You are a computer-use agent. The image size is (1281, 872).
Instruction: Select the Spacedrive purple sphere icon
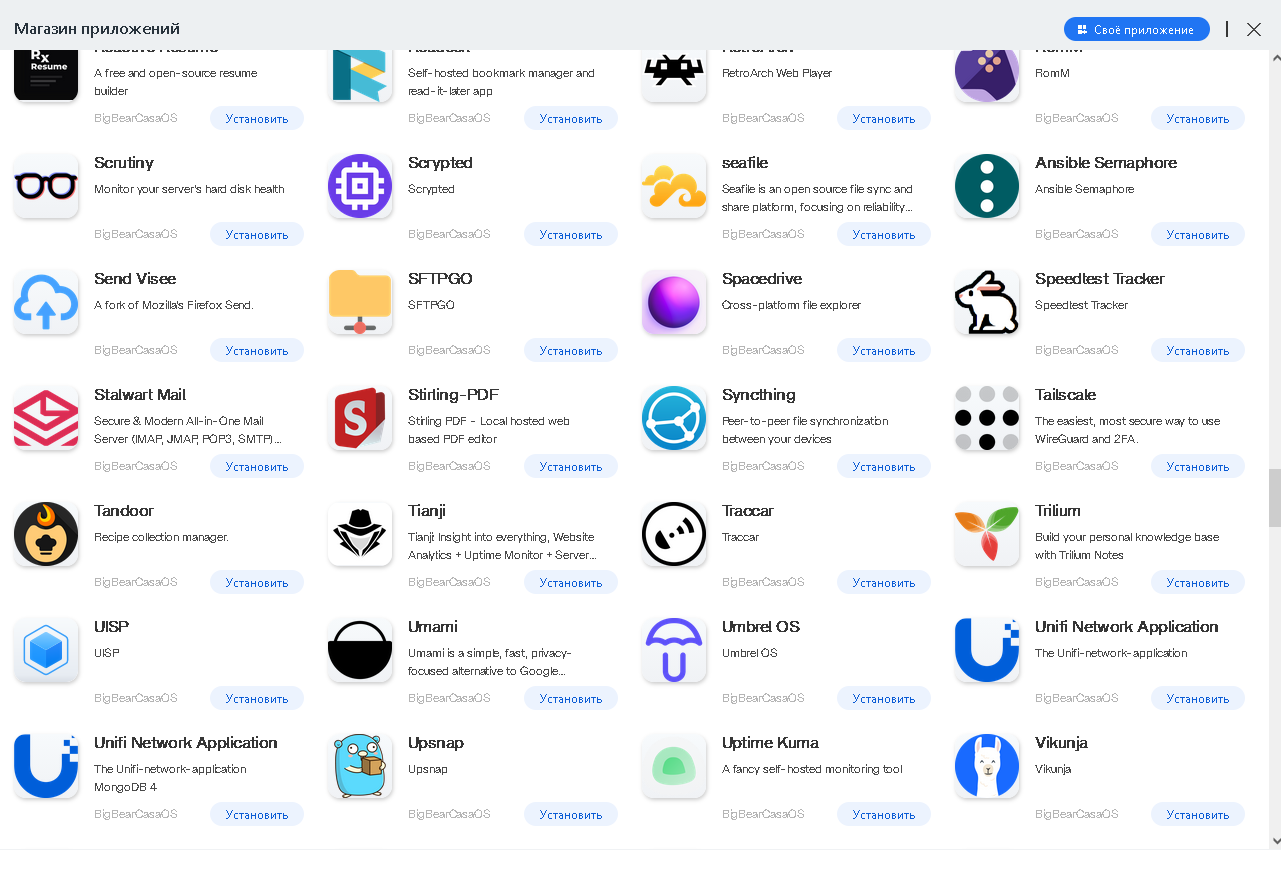click(x=674, y=302)
